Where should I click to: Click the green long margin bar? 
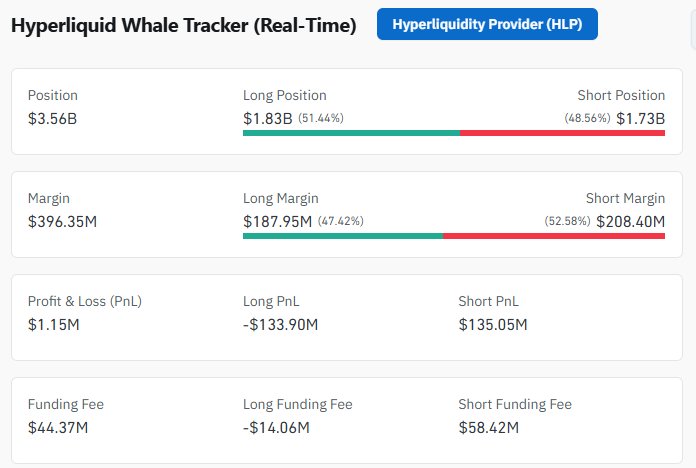(342, 236)
